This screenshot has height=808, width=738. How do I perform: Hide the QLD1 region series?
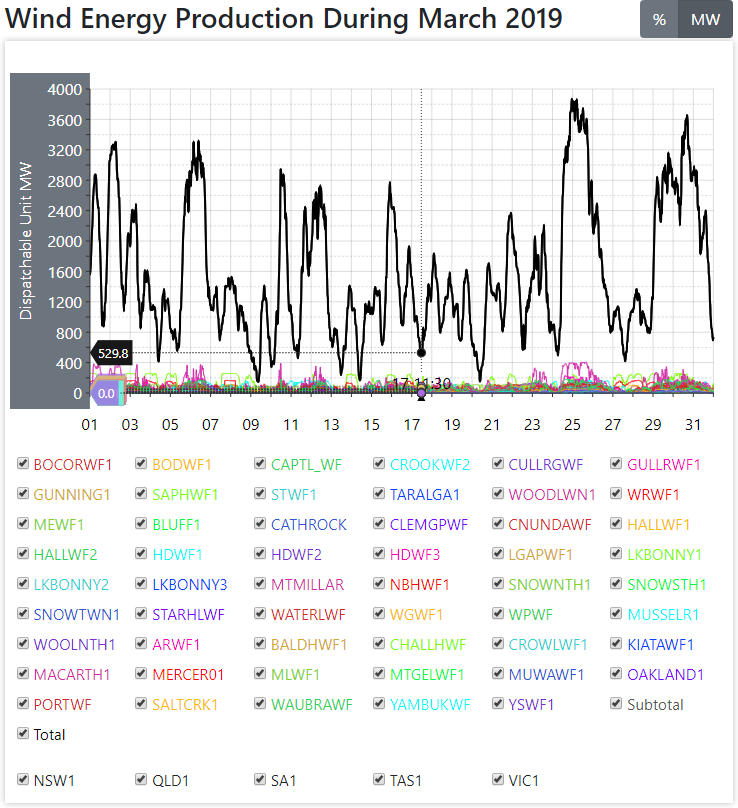[142, 780]
